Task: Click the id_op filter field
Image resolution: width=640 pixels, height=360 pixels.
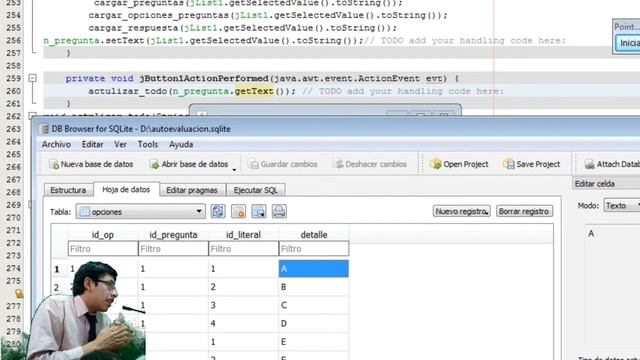Action: pyautogui.click(x=103, y=249)
